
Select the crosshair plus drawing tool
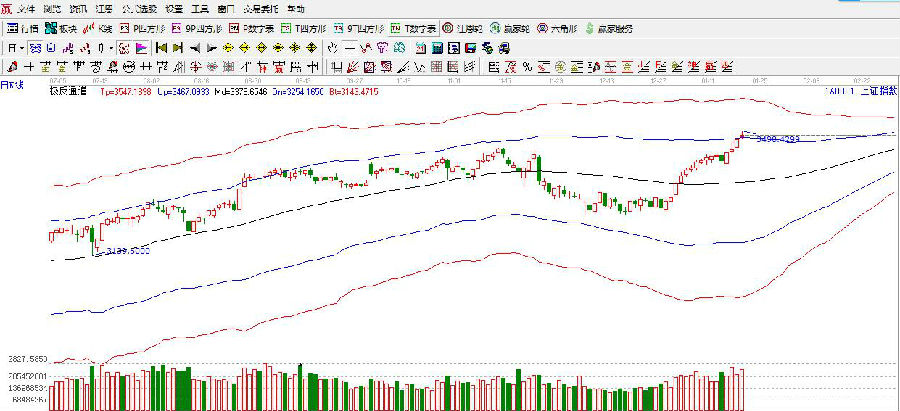coord(28,67)
